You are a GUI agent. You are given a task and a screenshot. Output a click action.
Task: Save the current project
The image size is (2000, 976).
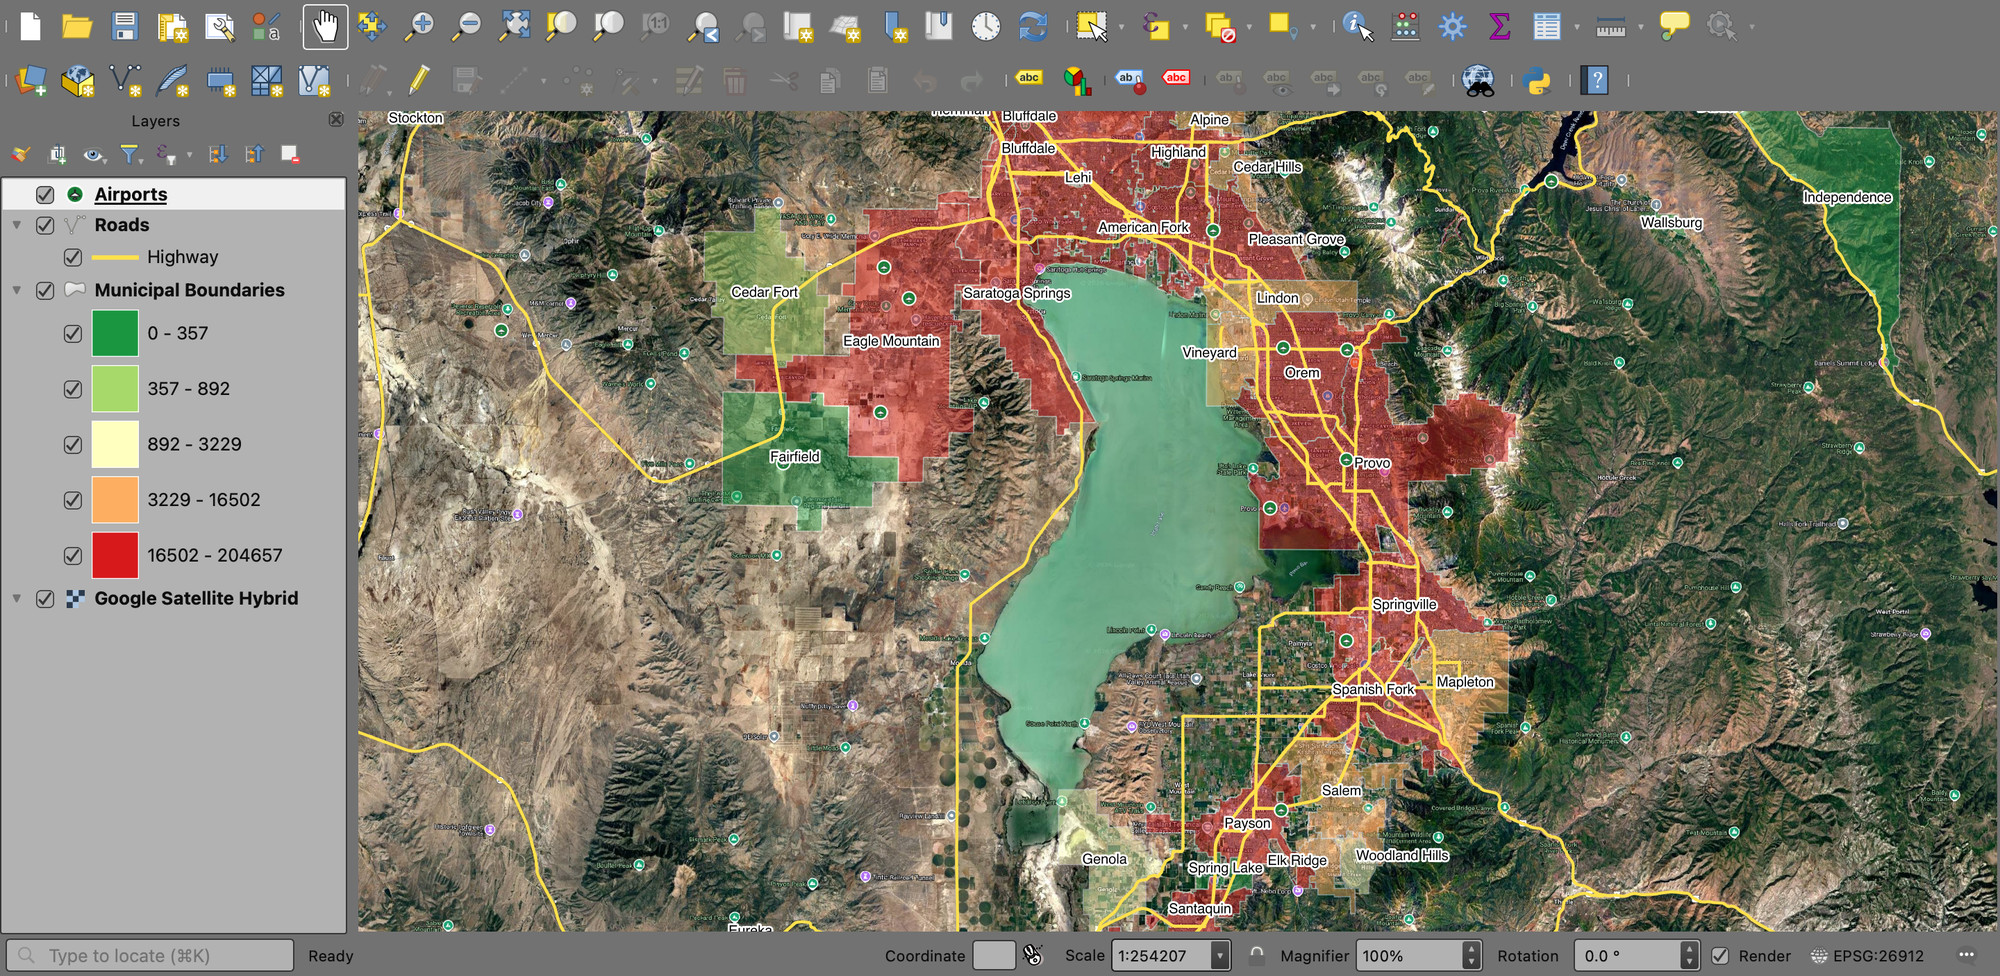pos(125,26)
